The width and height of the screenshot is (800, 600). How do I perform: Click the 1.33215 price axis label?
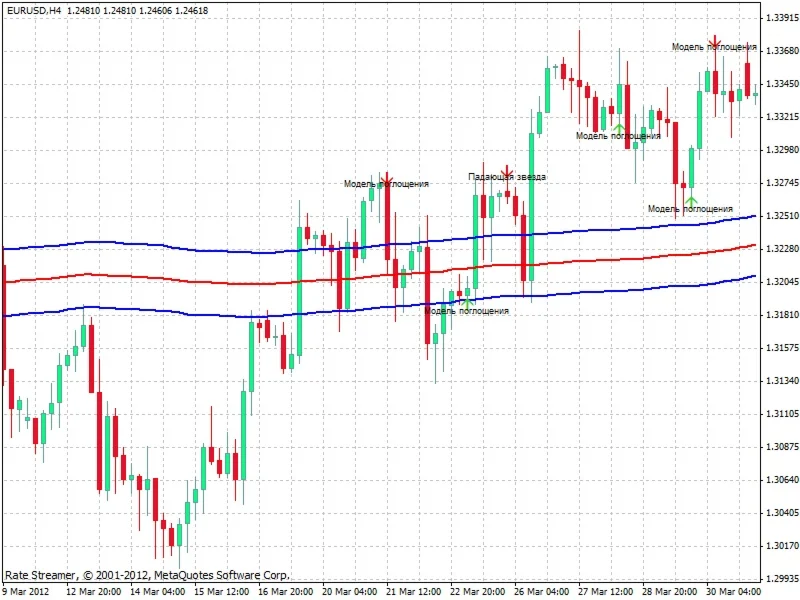(x=782, y=117)
